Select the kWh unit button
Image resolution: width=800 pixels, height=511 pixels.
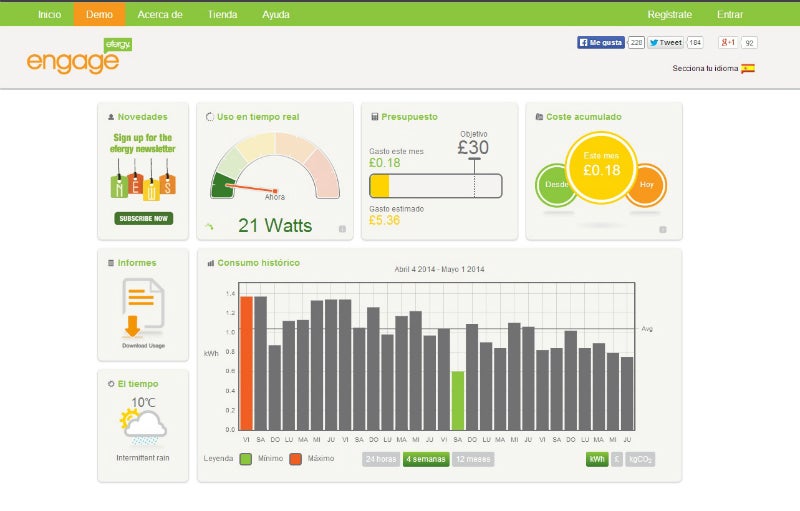(x=597, y=459)
